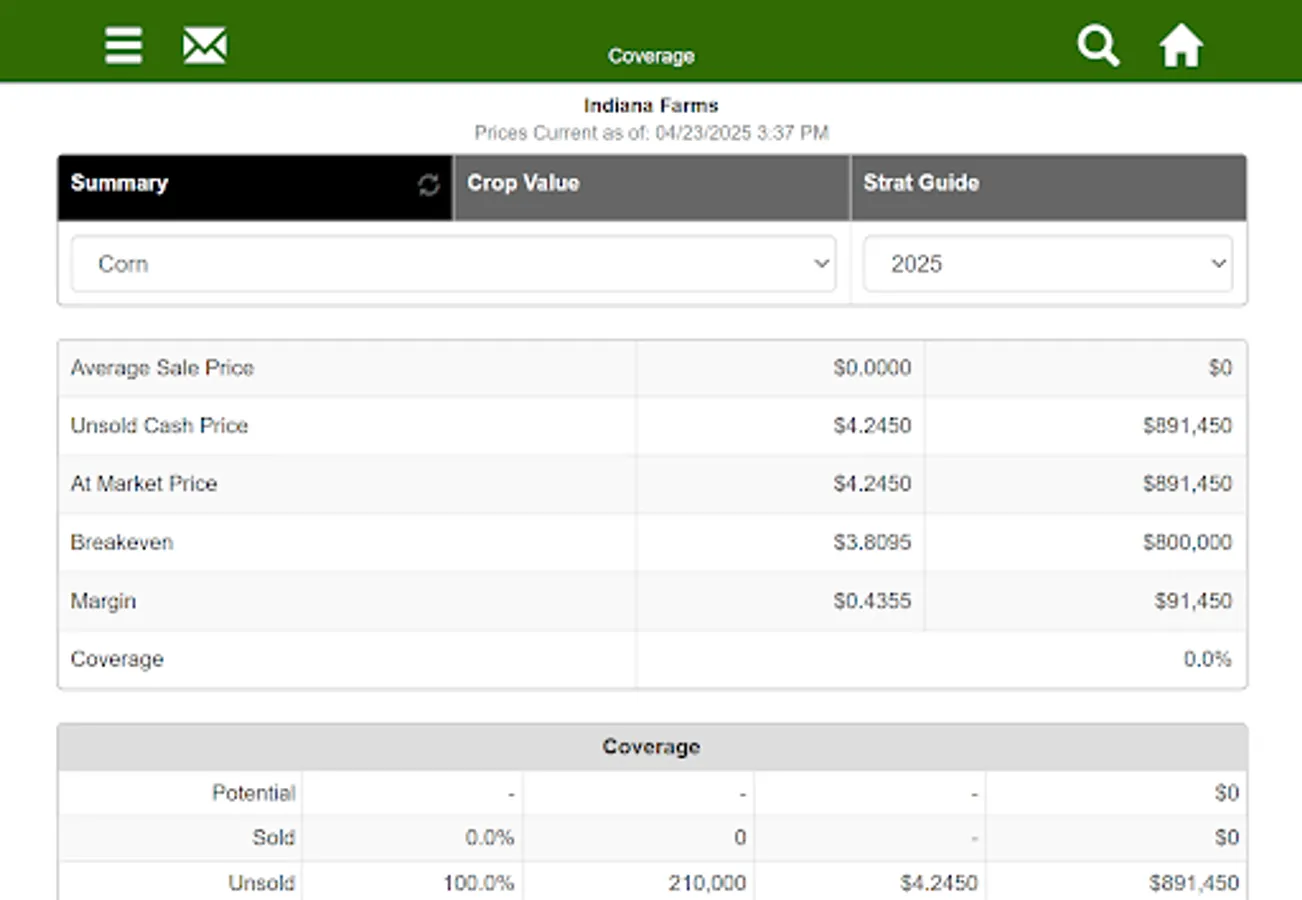This screenshot has width=1302, height=900.
Task: Click the refresh icon on Summary tab
Action: pyautogui.click(x=429, y=185)
